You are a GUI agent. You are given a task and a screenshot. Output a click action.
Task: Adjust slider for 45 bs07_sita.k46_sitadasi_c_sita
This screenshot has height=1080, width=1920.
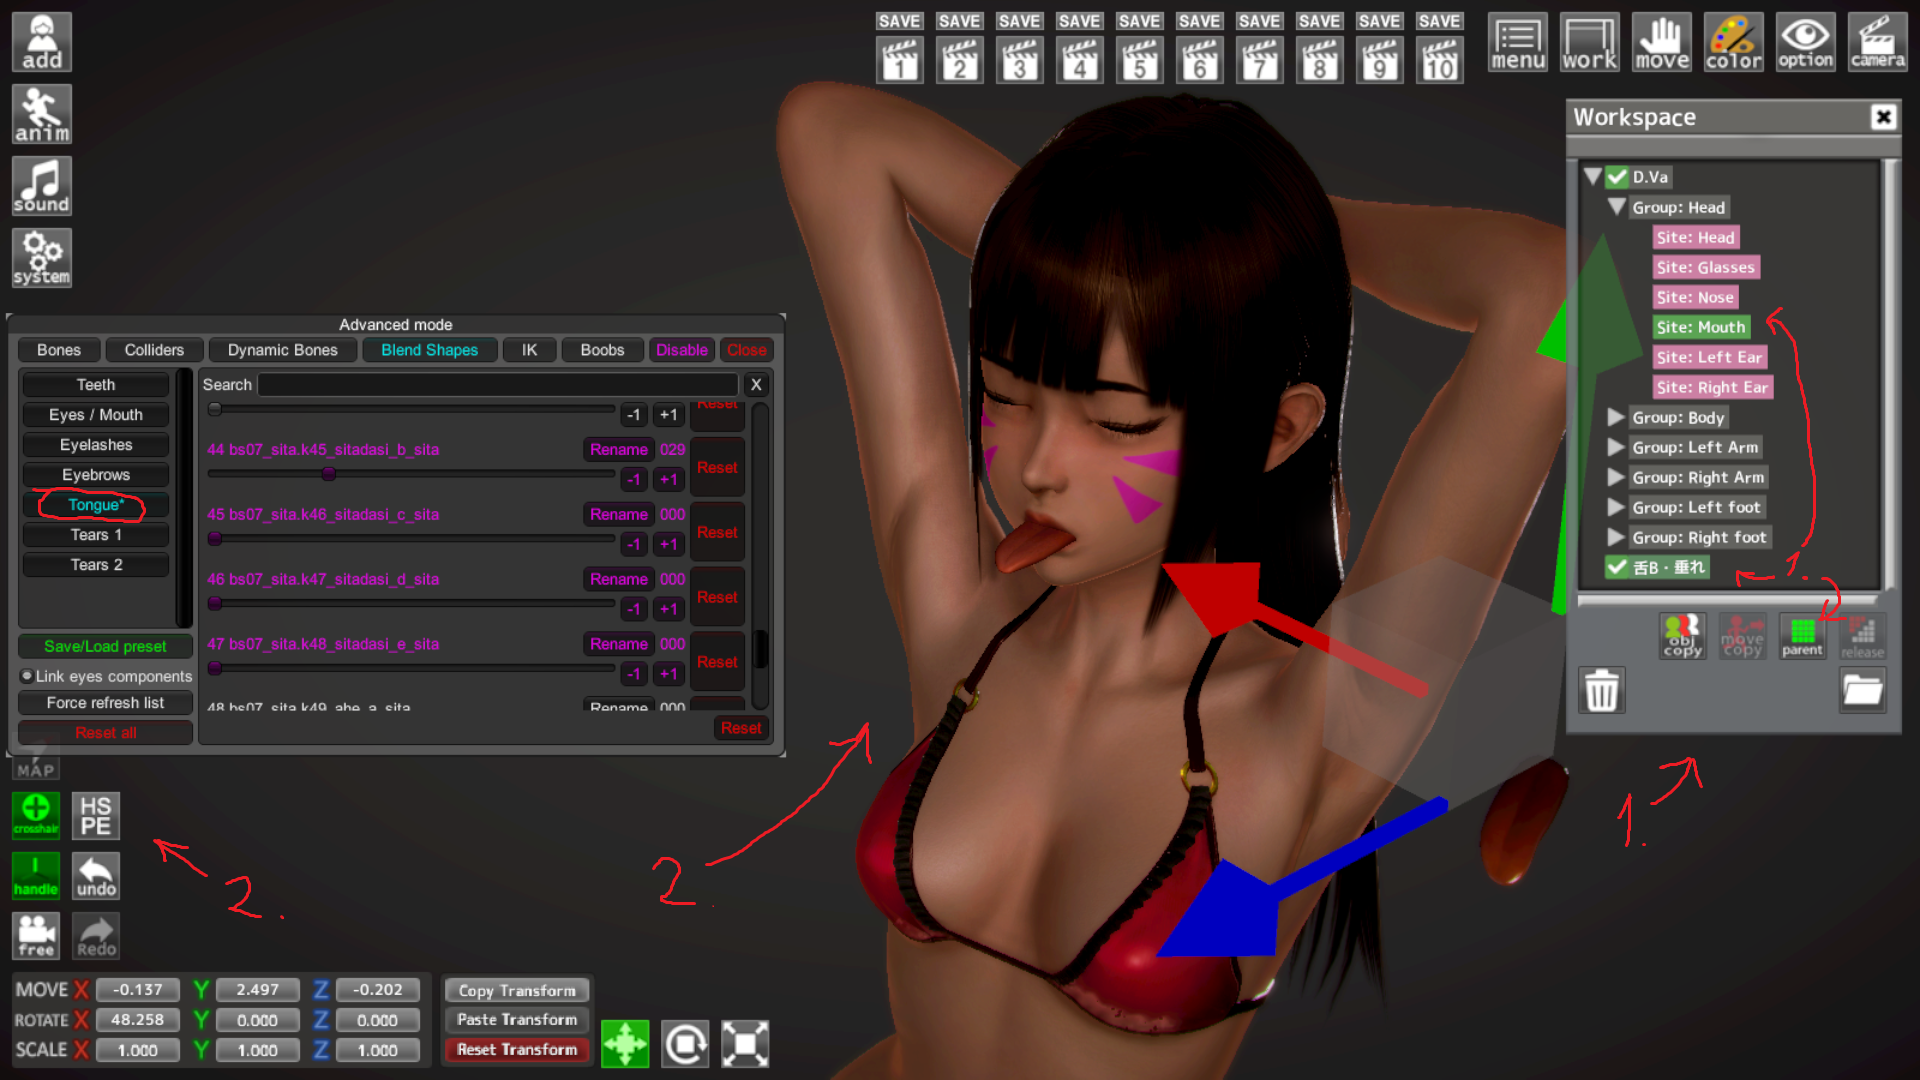411,539
